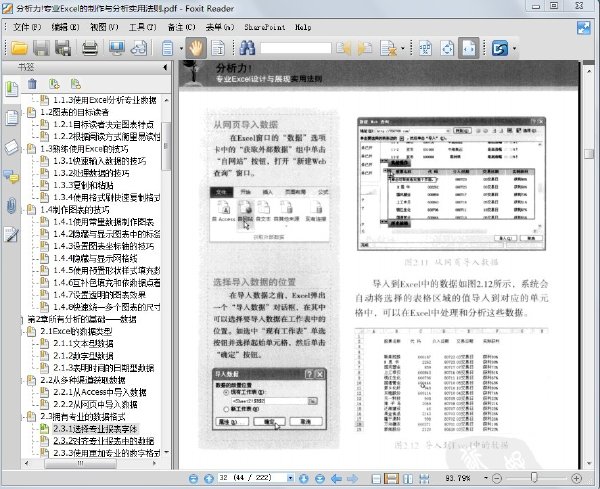
Task: Zoom out with the minus button
Action: point(497,478)
